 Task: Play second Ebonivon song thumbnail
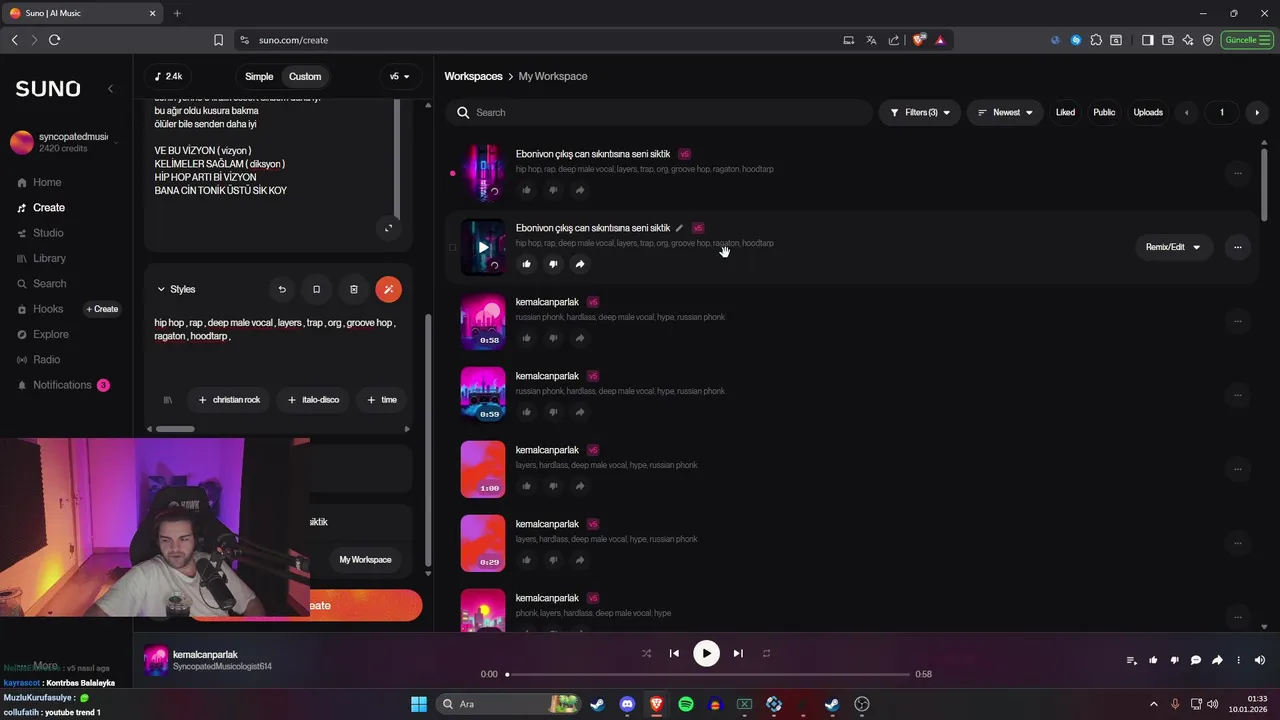(483, 247)
